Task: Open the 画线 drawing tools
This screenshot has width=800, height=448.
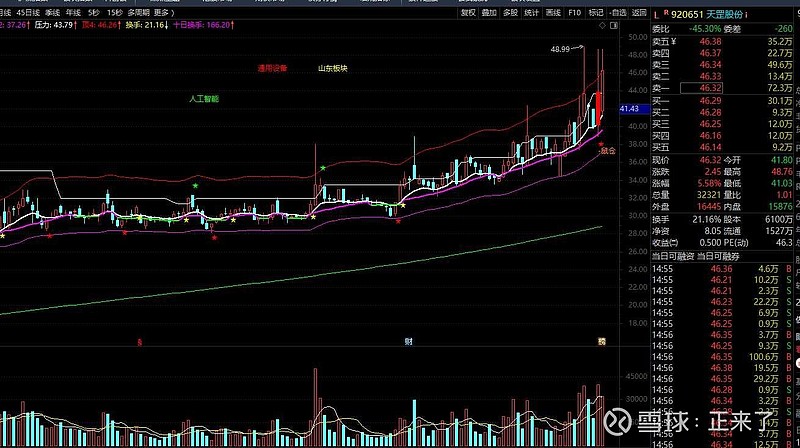Action: point(553,13)
